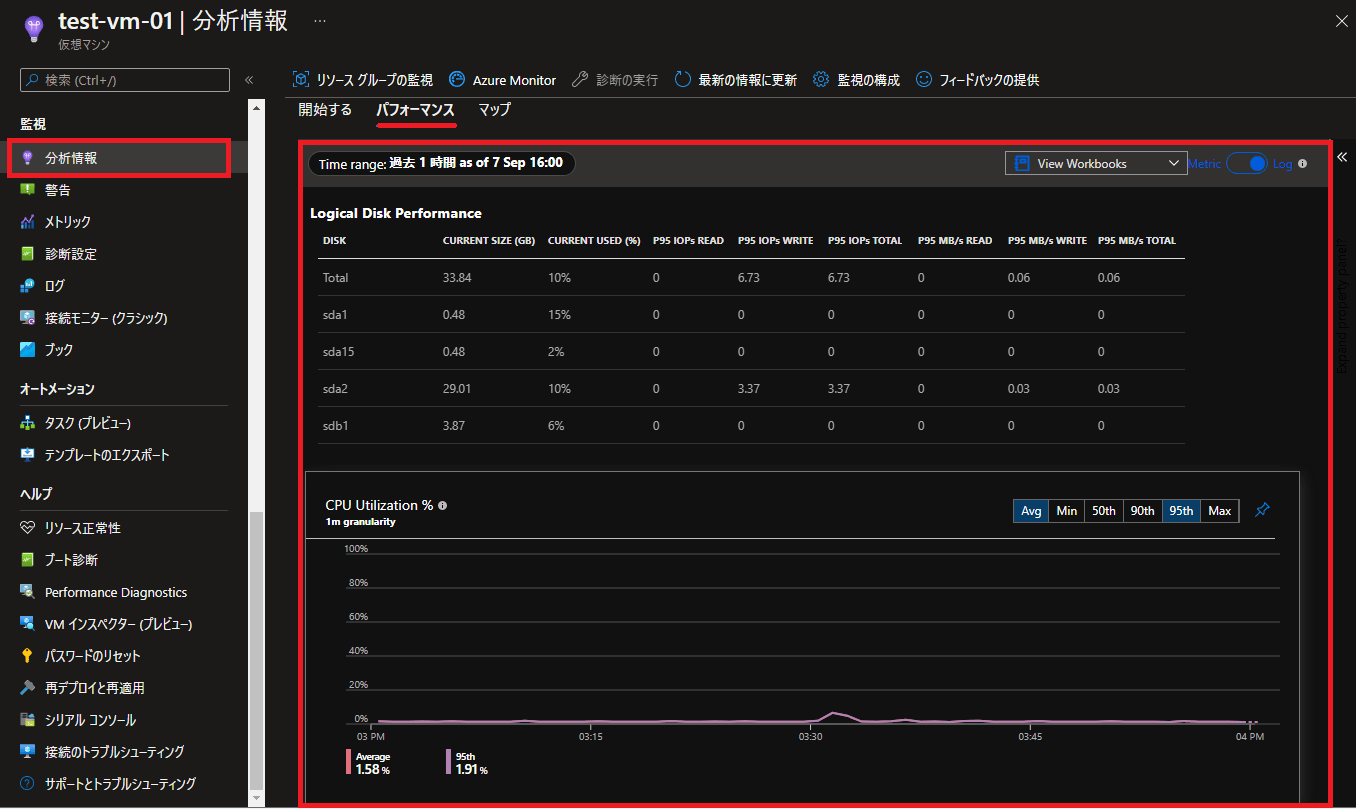This screenshot has height=809, width=1356.
Task: Click the Total disk row
Action: click(751, 278)
